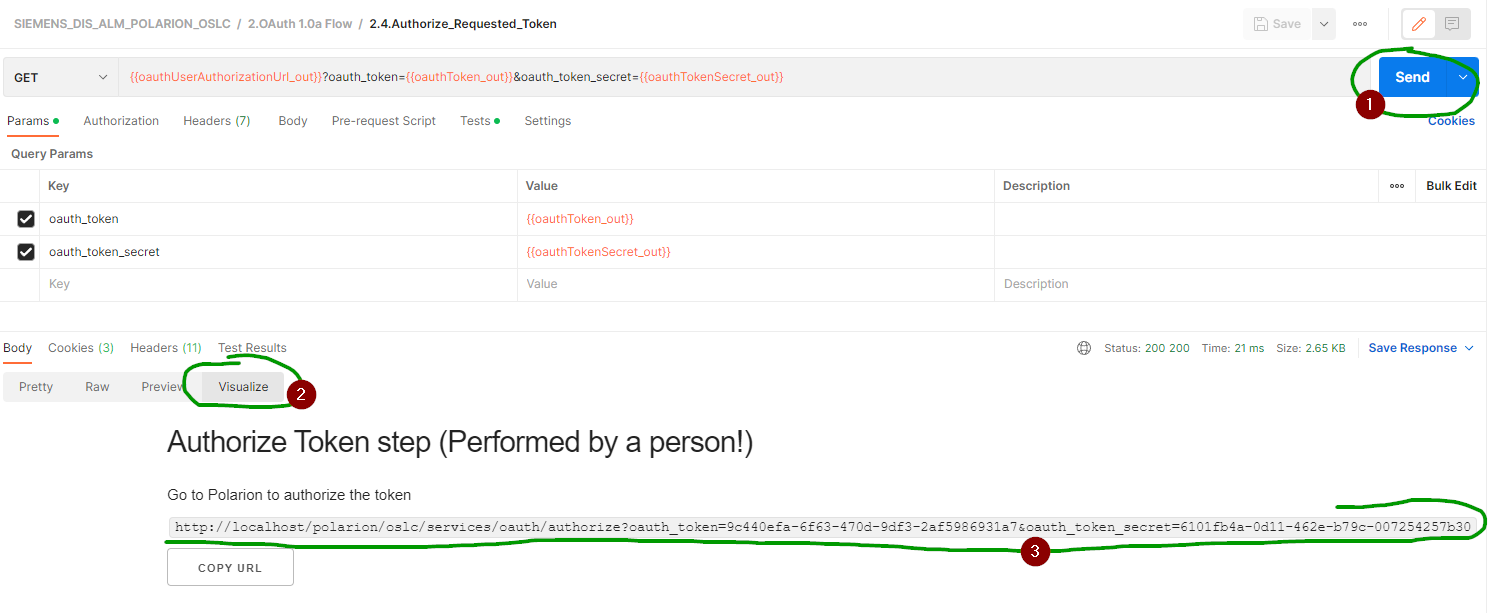Disable the oauth_token_secret parameter

(25, 251)
